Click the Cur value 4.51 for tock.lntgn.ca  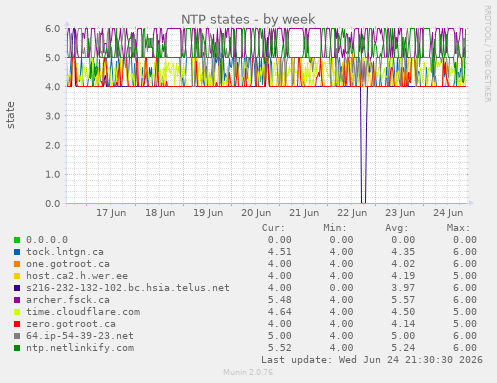click(280, 252)
